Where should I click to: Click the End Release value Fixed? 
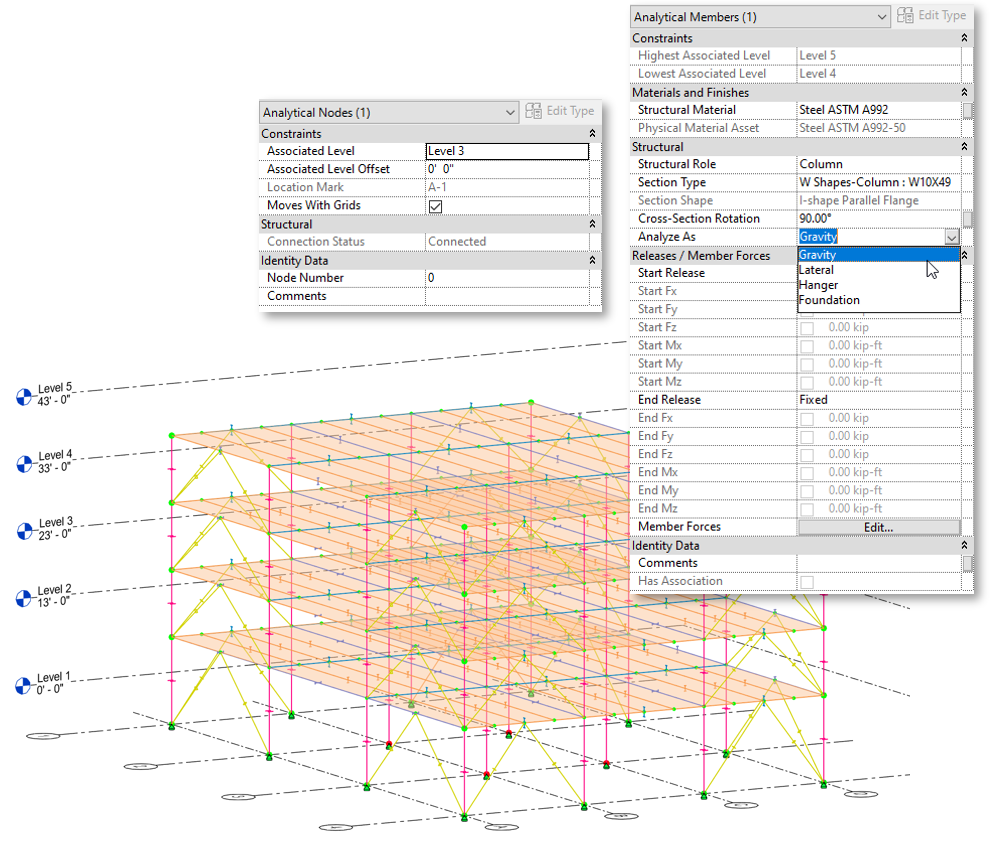point(814,400)
